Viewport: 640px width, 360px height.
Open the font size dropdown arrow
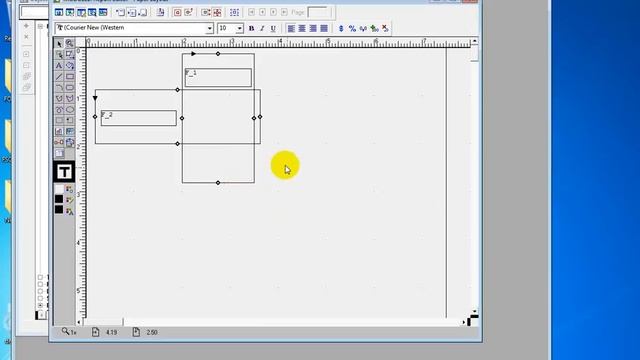[x=240, y=28]
